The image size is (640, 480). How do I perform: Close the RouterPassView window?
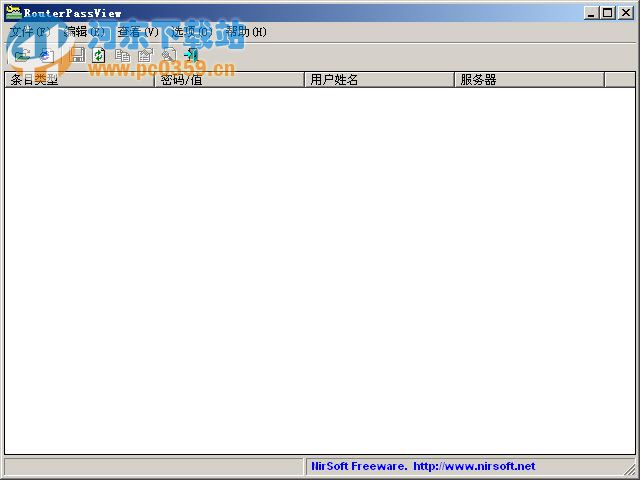[x=626, y=13]
